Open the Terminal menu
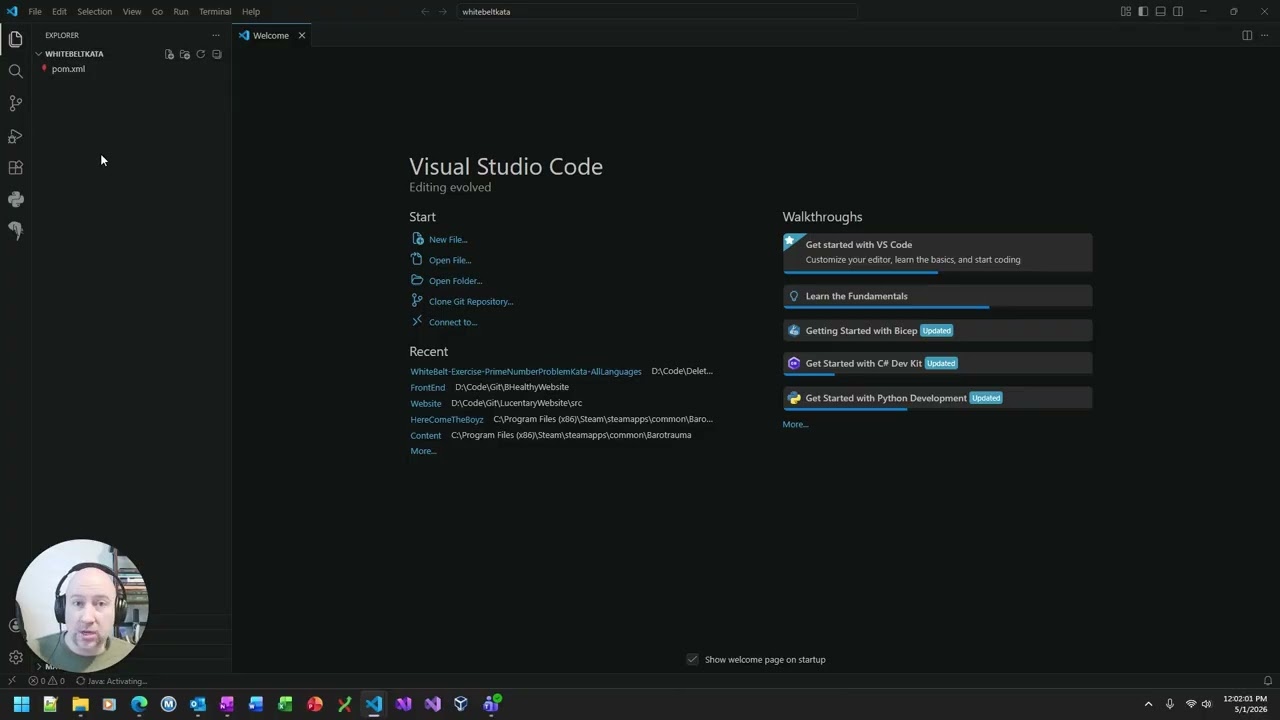This screenshot has width=1280, height=720. [215, 12]
